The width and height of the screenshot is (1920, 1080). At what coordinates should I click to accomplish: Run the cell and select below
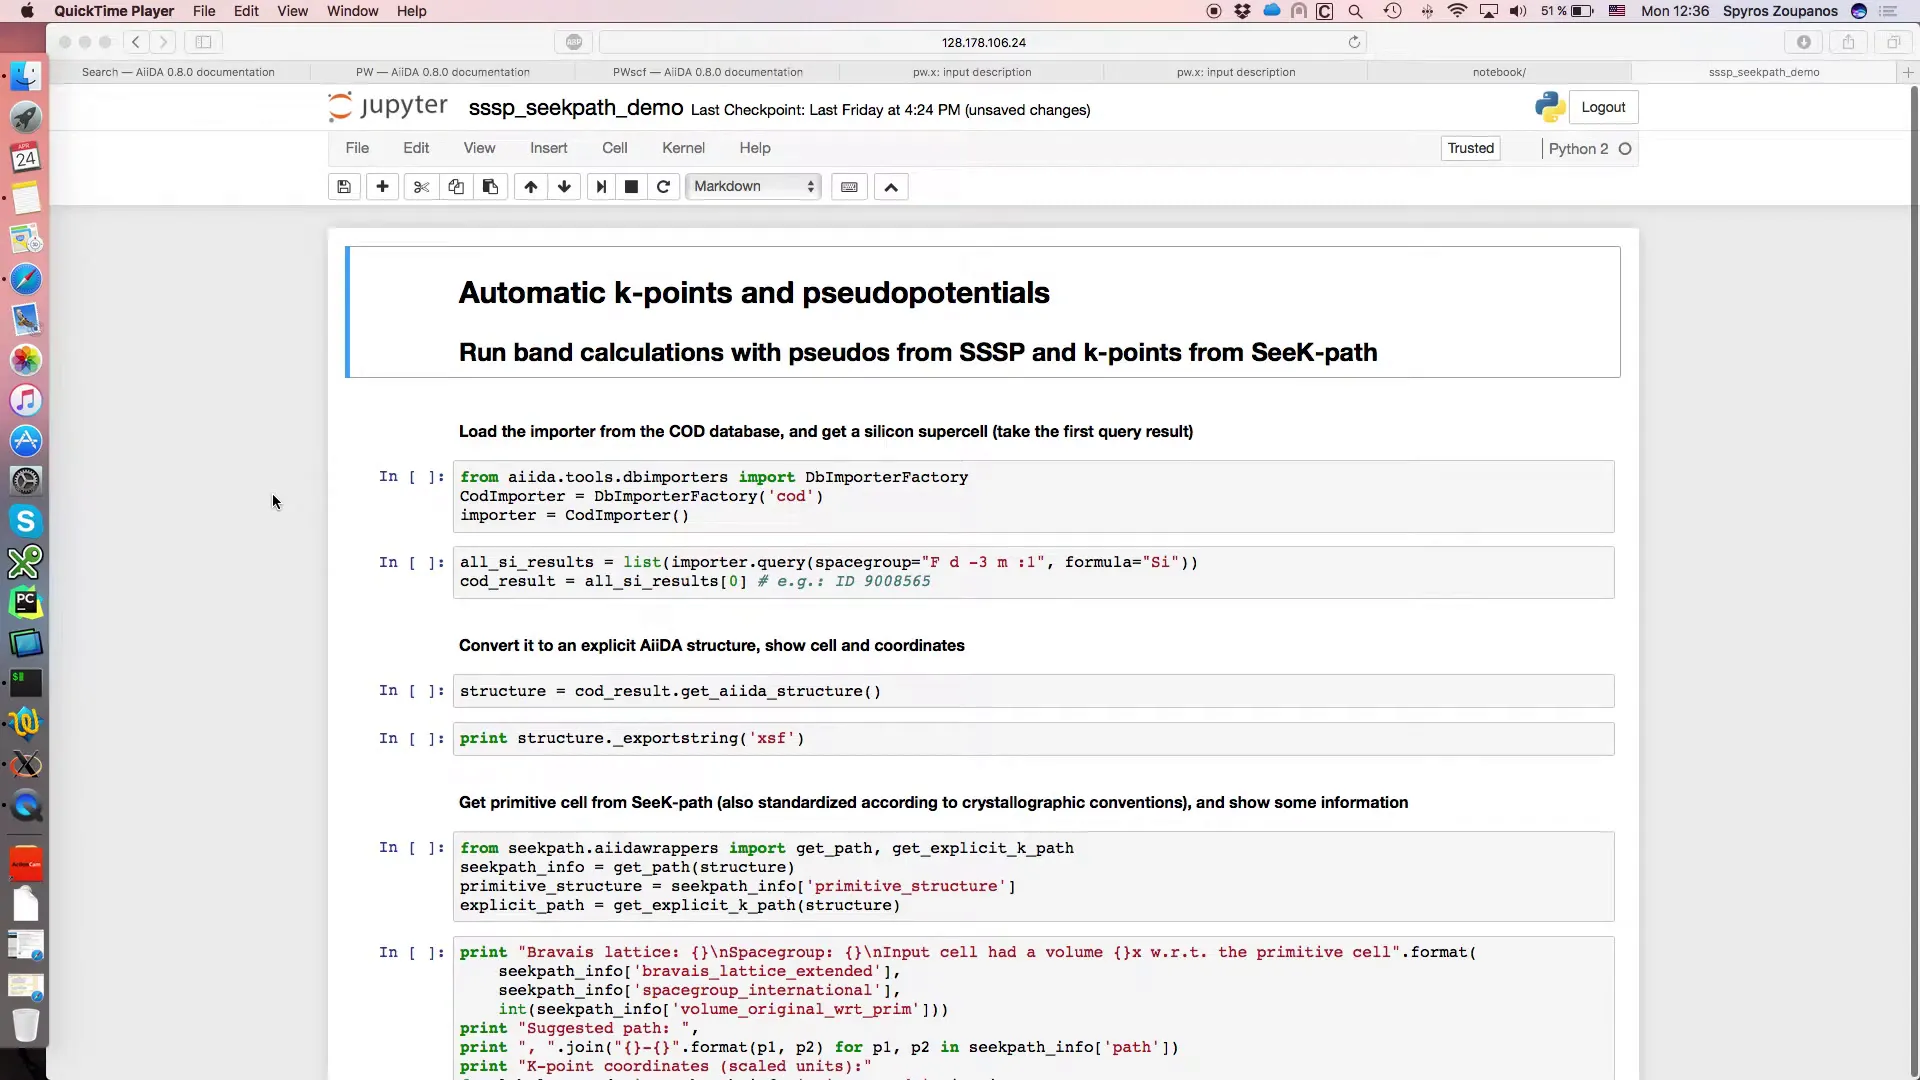[x=601, y=187]
